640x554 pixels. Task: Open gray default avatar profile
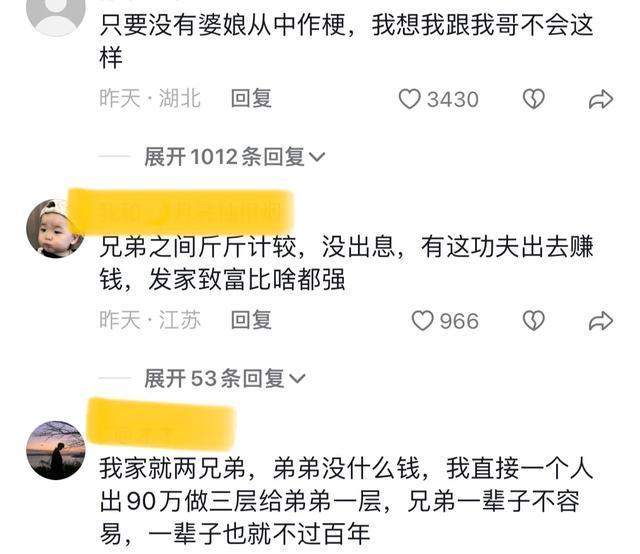click(x=56, y=13)
